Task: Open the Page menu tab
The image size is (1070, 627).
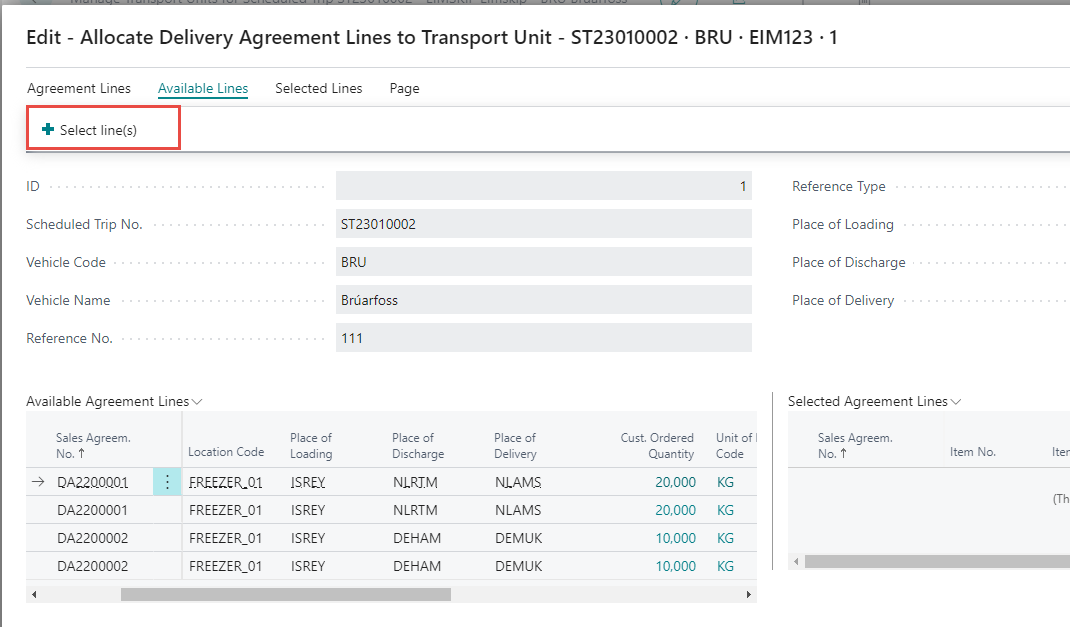Action: [404, 88]
